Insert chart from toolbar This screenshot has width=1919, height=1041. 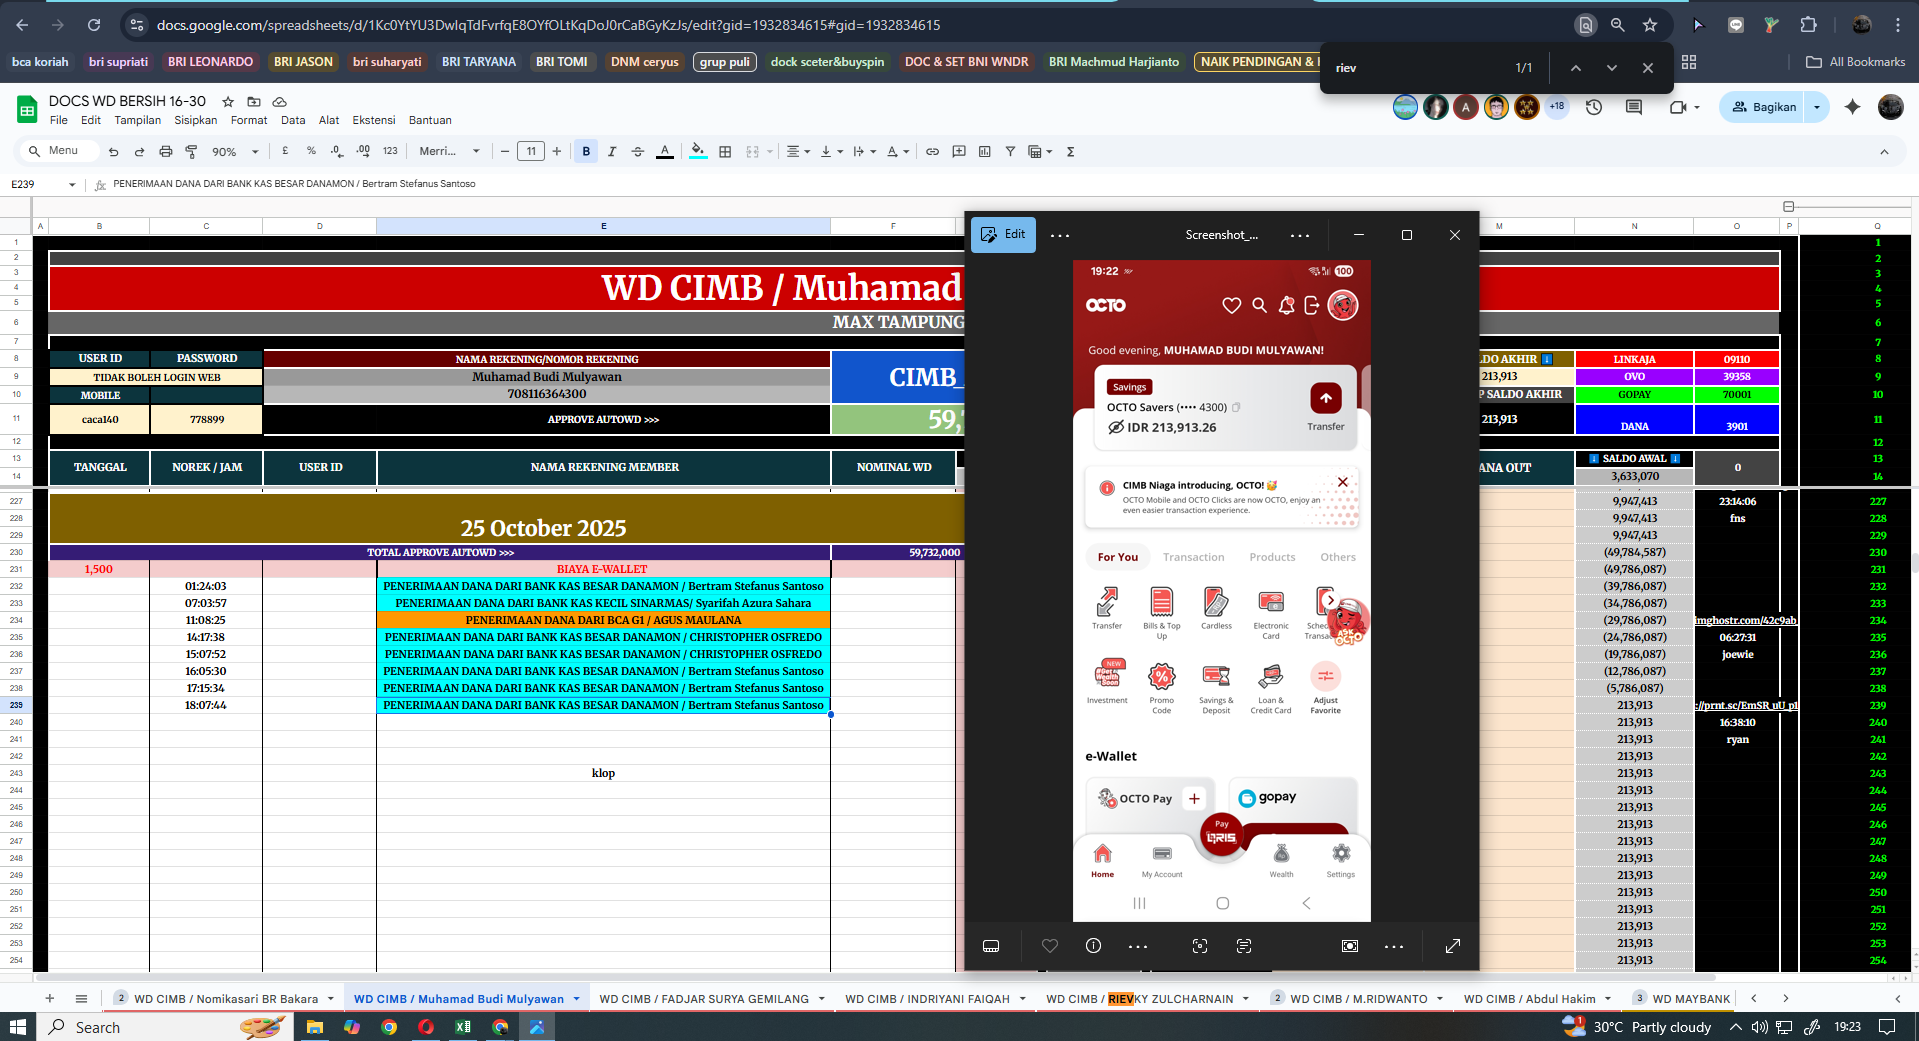click(985, 151)
